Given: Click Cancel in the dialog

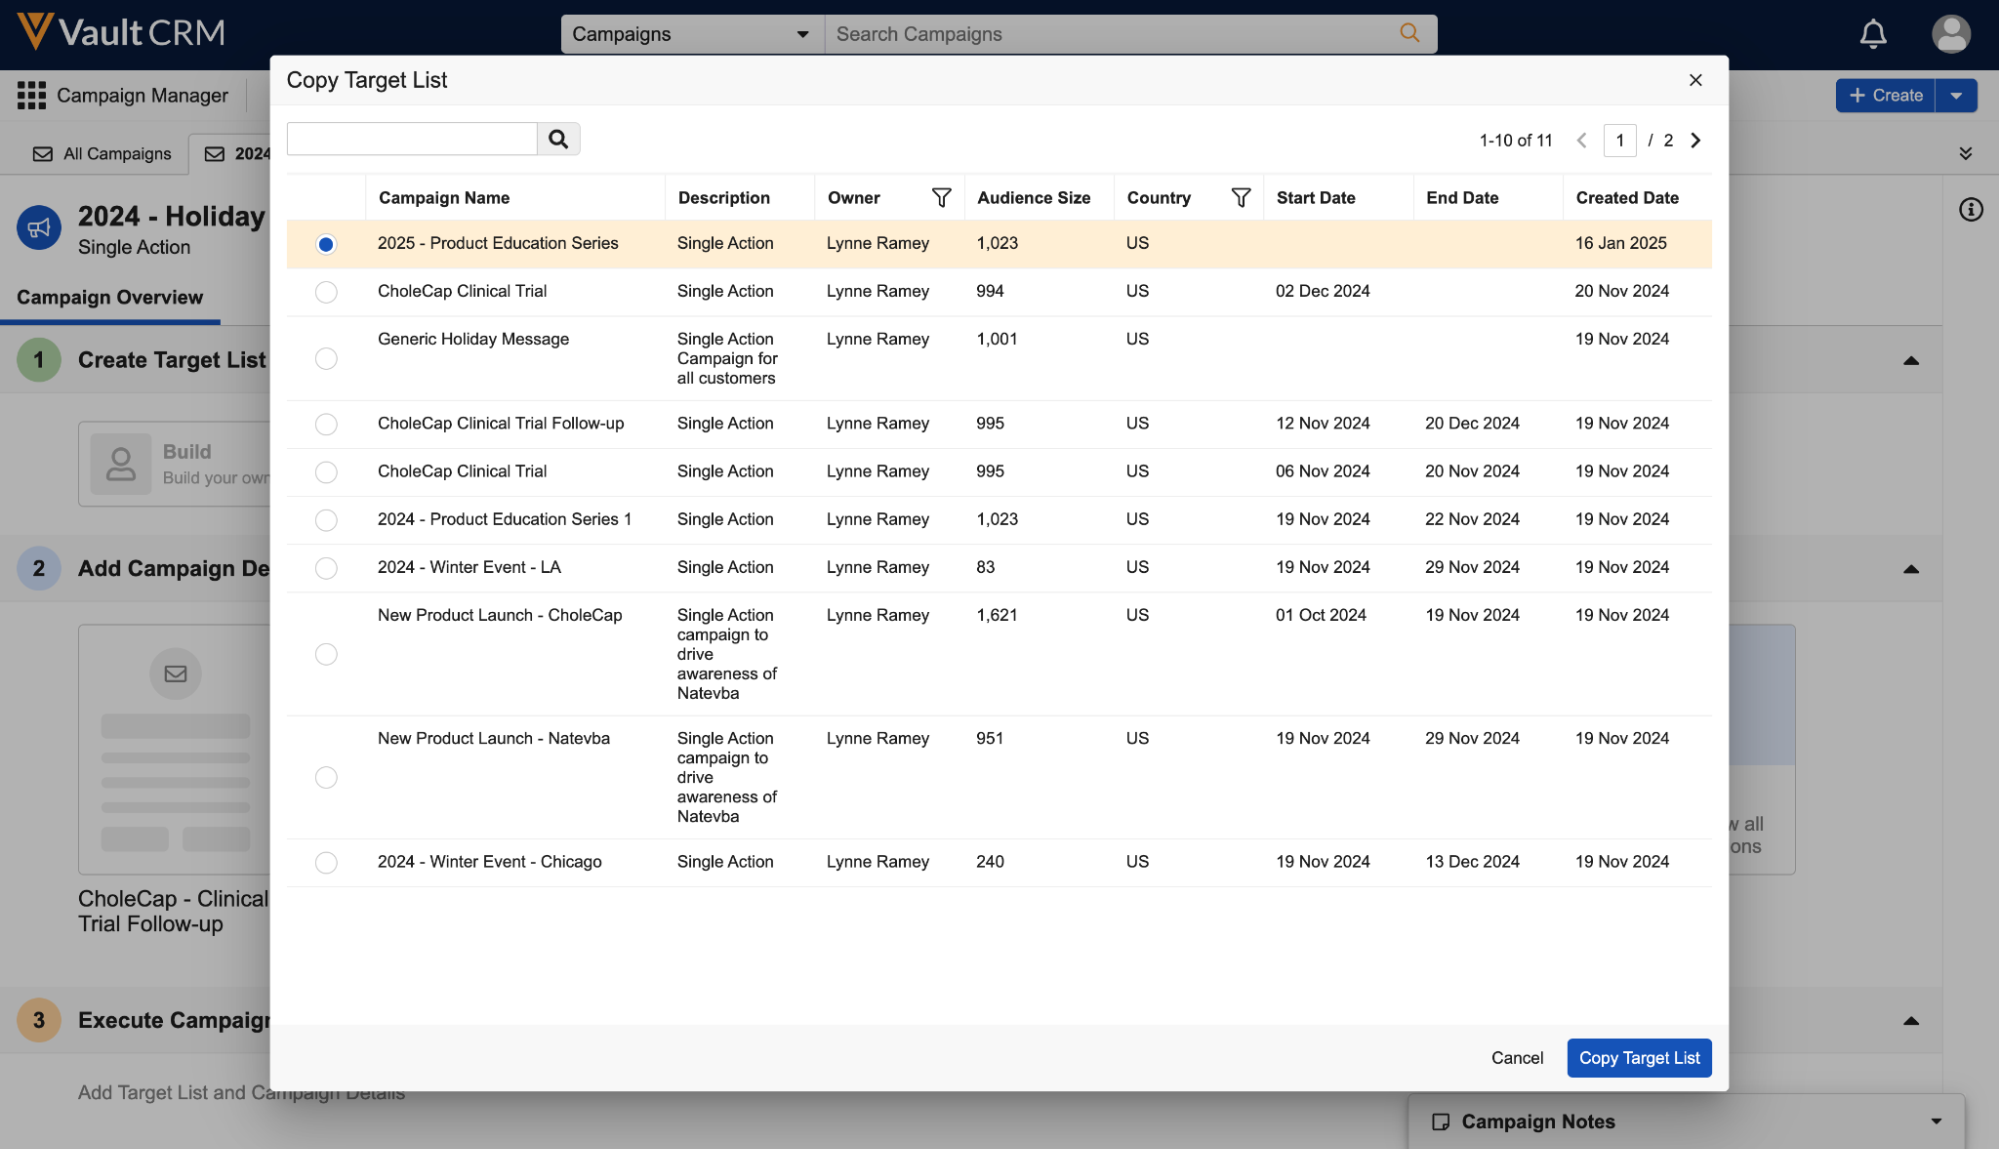Looking at the screenshot, I should [x=1516, y=1058].
